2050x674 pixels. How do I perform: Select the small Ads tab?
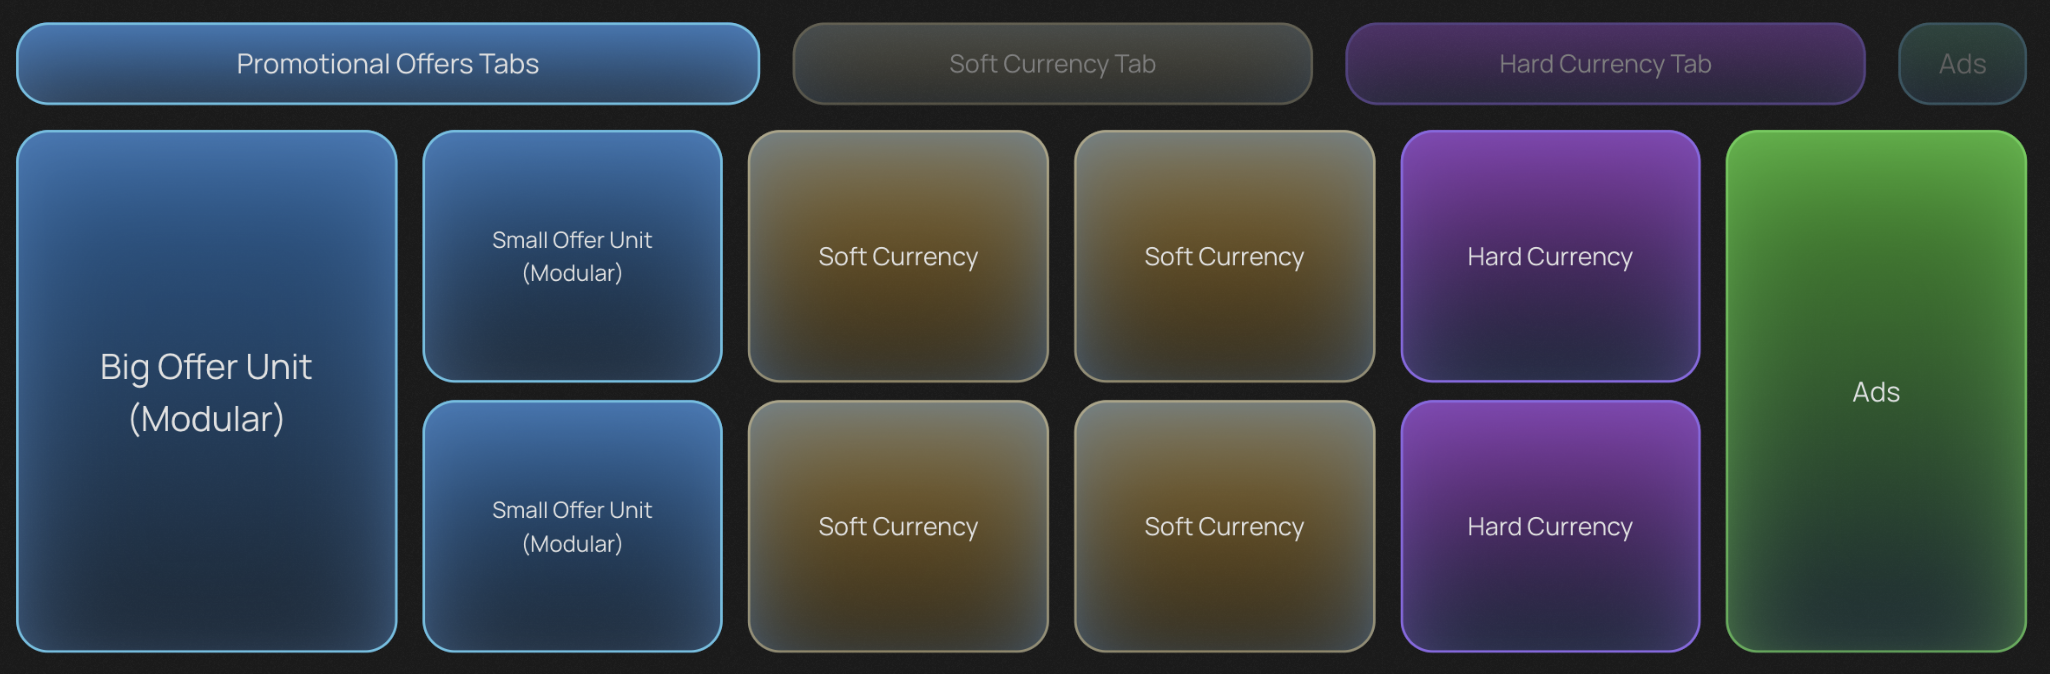(x=1962, y=64)
